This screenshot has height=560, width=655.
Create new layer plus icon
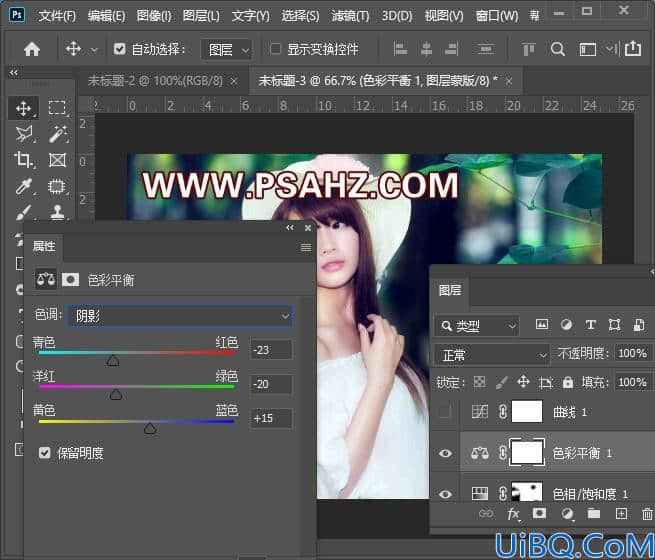tap(621, 513)
